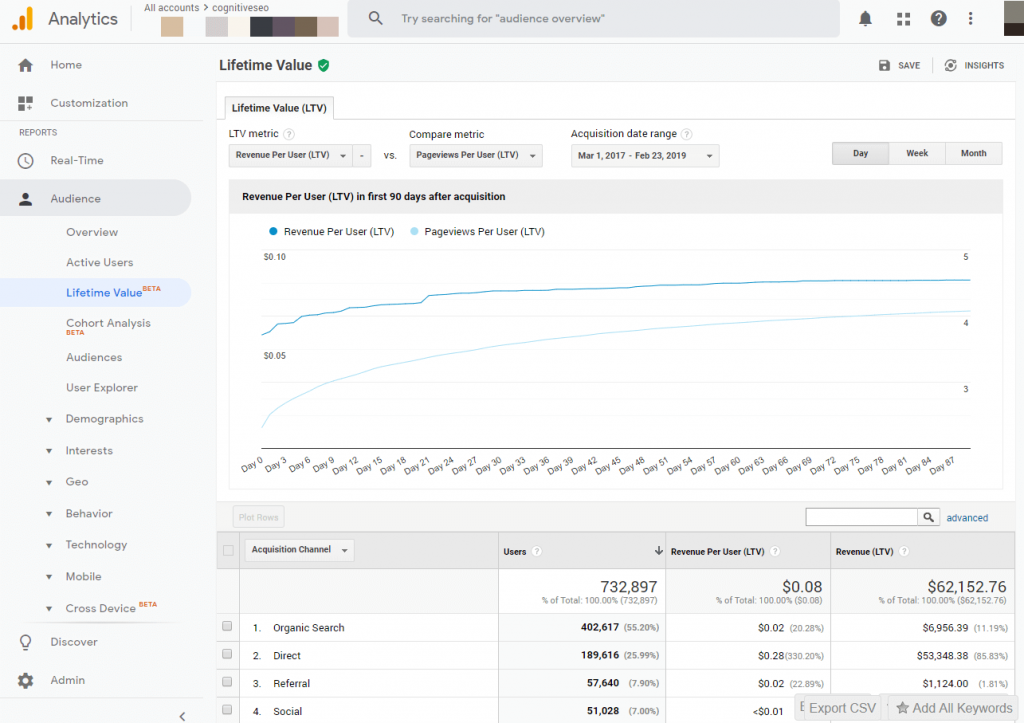
Task: Open the Revenue Per User LTV metric dropdown
Action: pyautogui.click(x=290, y=155)
